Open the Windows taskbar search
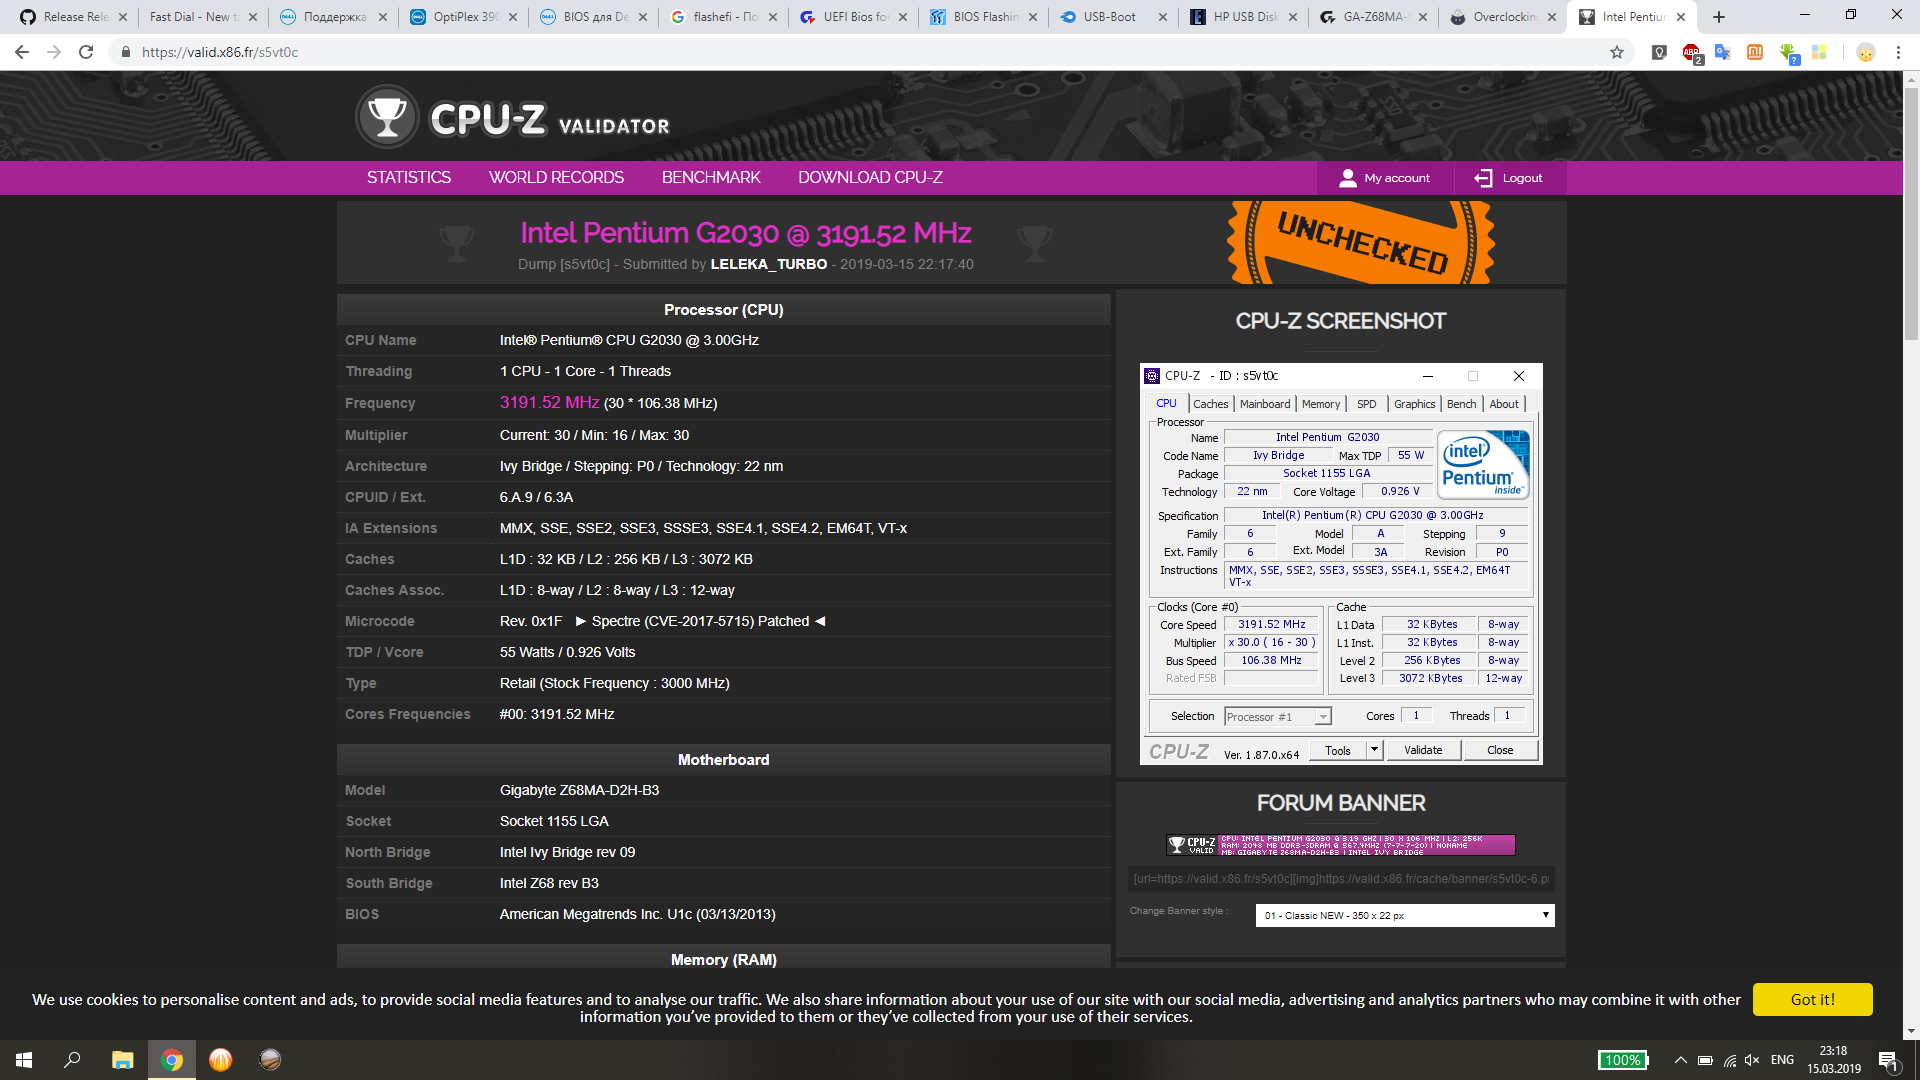 [x=72, y=1060]
